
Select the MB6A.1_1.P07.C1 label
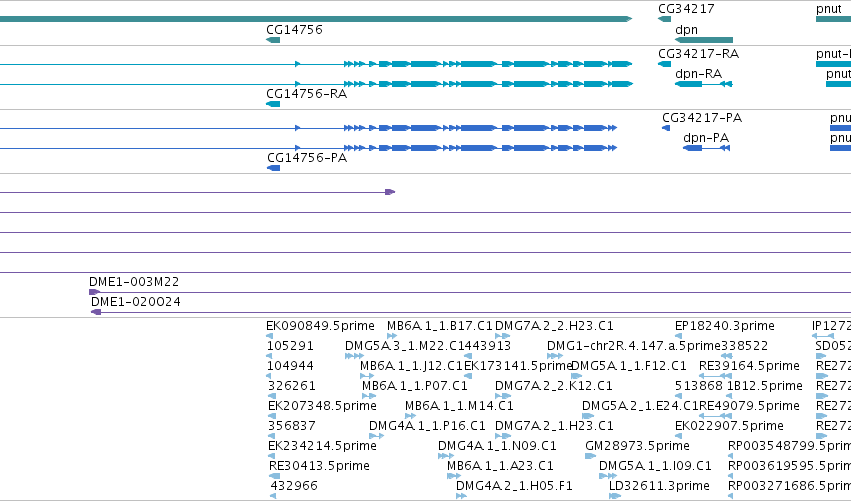[415, 386]
